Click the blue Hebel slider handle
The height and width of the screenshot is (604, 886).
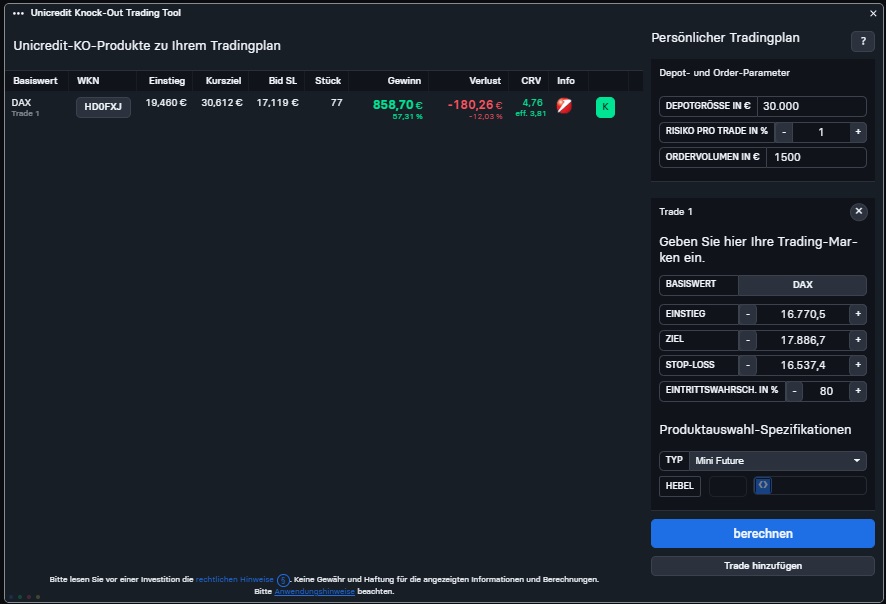(x=763, y=485)
